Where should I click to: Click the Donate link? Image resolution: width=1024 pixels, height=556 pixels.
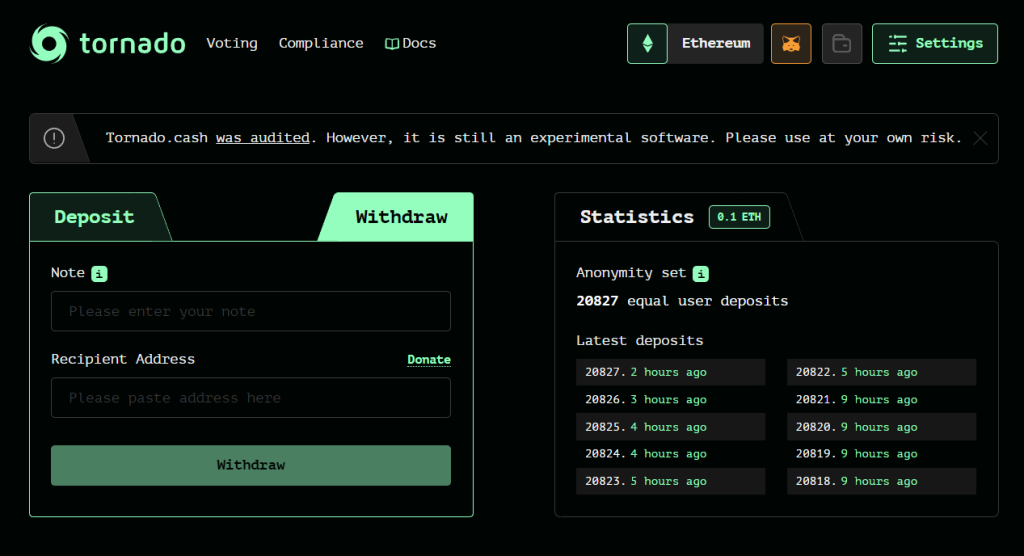(x=428, y=359)
